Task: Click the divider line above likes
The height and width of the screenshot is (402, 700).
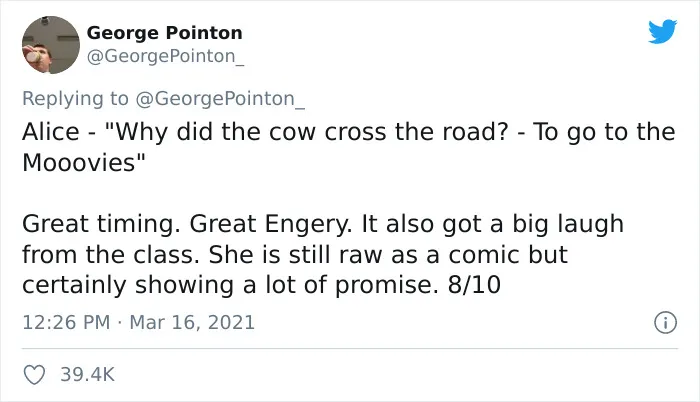Action: (350, 348)
